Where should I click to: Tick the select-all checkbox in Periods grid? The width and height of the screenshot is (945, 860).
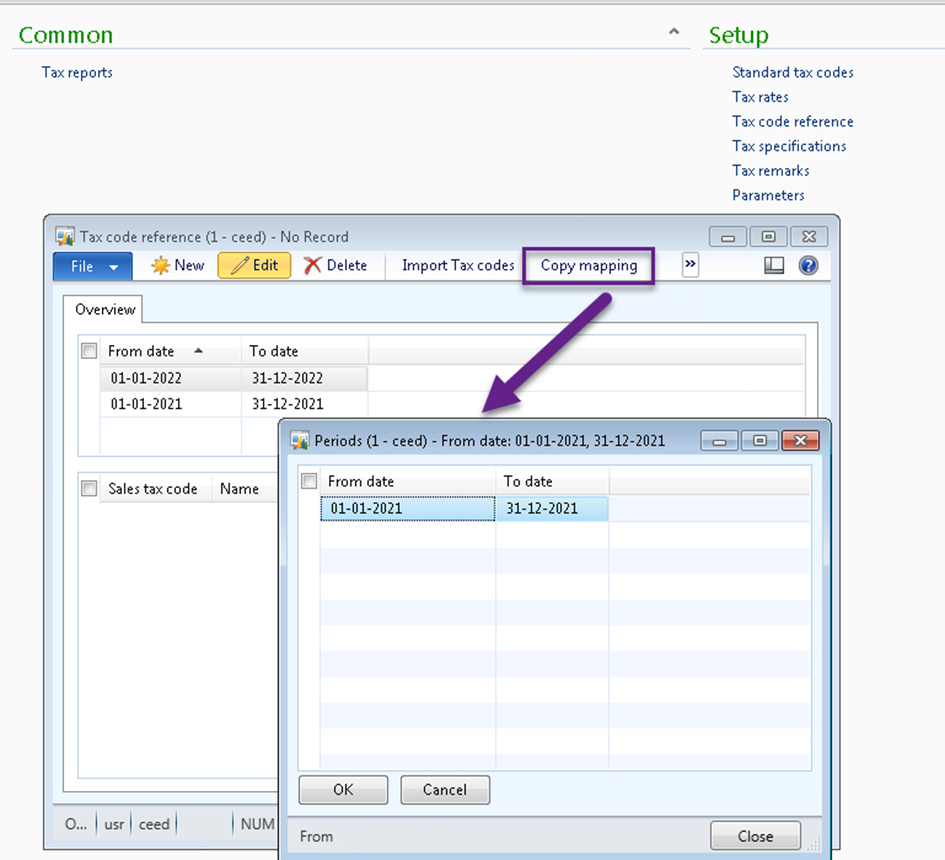pos(309,481)
